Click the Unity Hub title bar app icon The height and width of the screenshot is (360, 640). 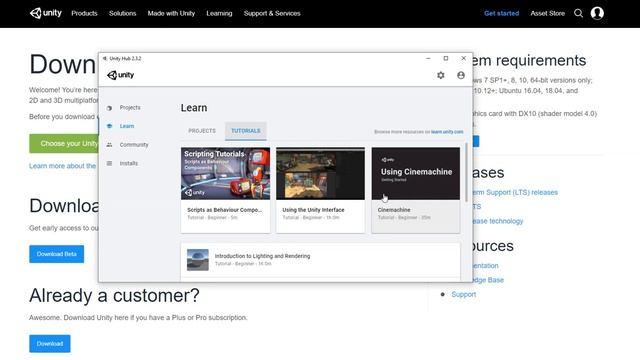pos(105,58)
